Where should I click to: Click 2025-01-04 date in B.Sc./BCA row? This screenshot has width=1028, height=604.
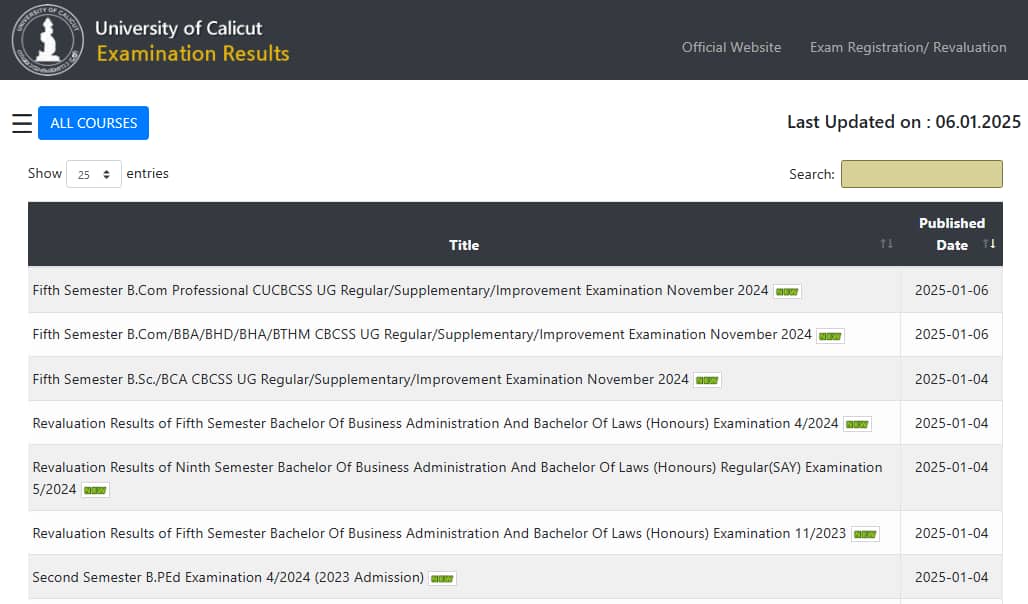click(951, 379)
